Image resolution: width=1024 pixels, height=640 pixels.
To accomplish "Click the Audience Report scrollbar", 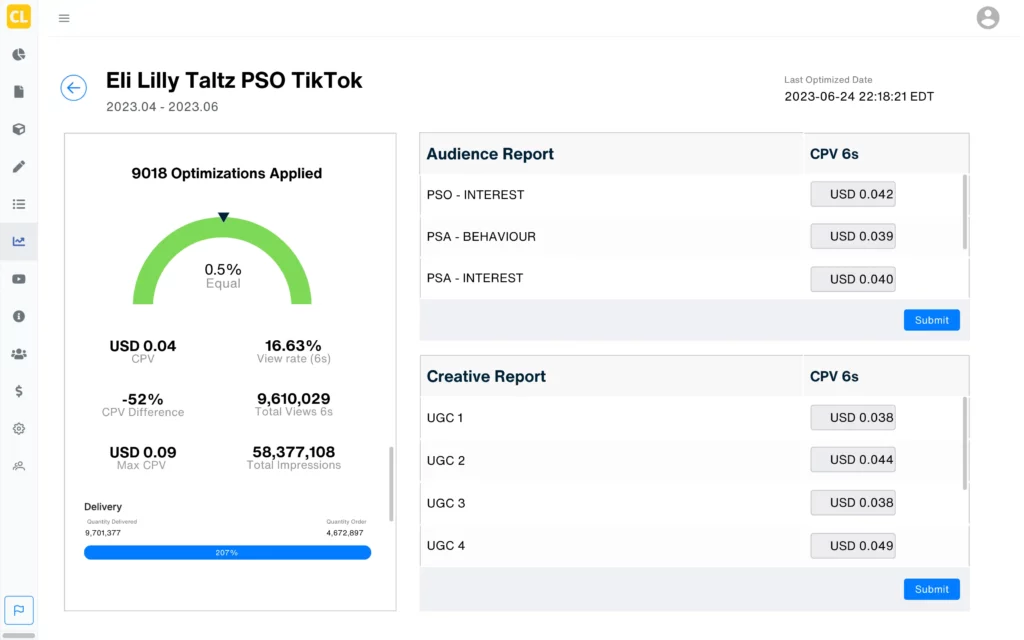I will click(x=965, y=212).
